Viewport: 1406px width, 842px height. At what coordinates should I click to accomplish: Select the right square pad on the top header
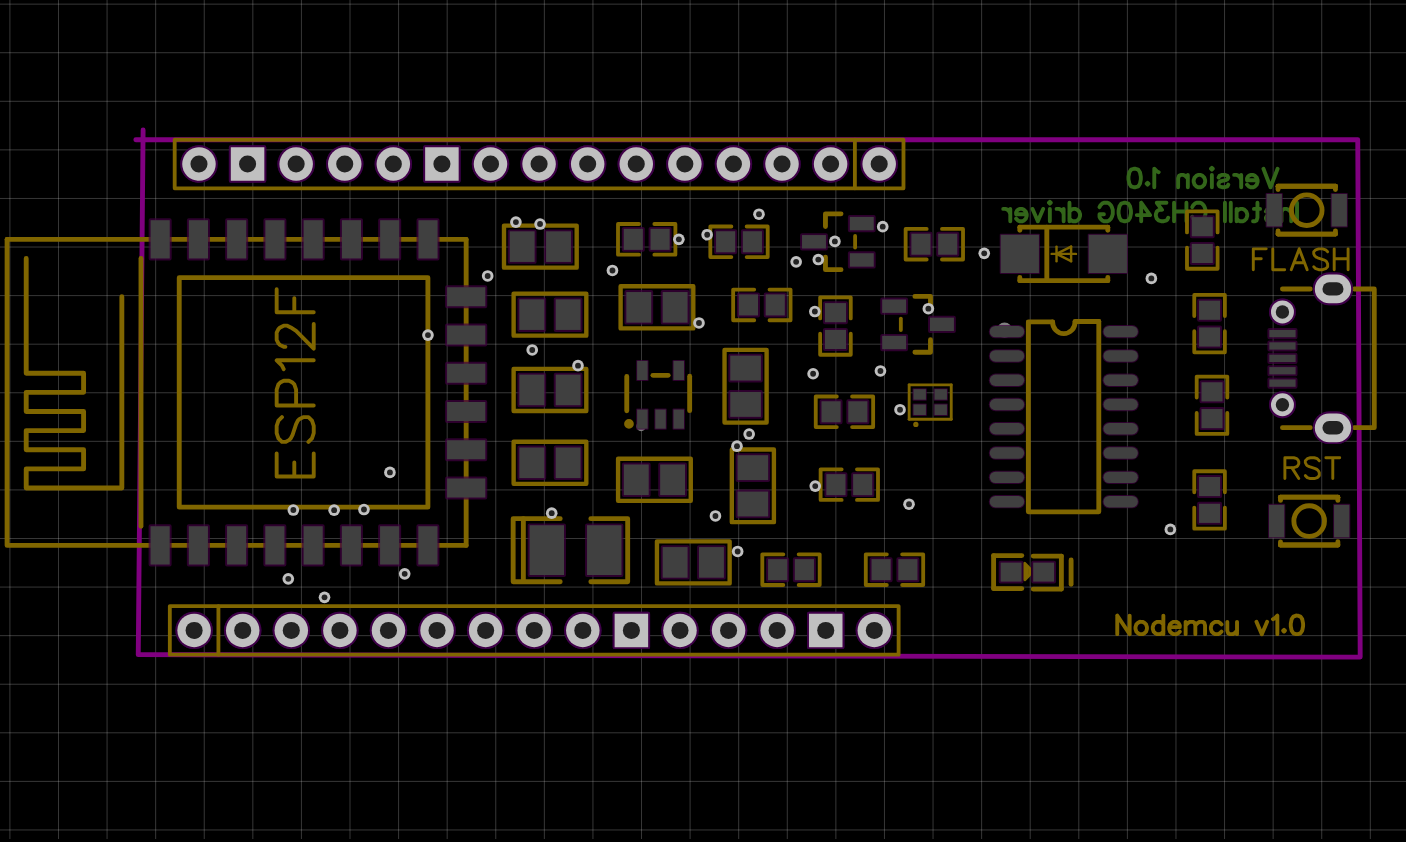pyautogui.click(x=442, y=164)
